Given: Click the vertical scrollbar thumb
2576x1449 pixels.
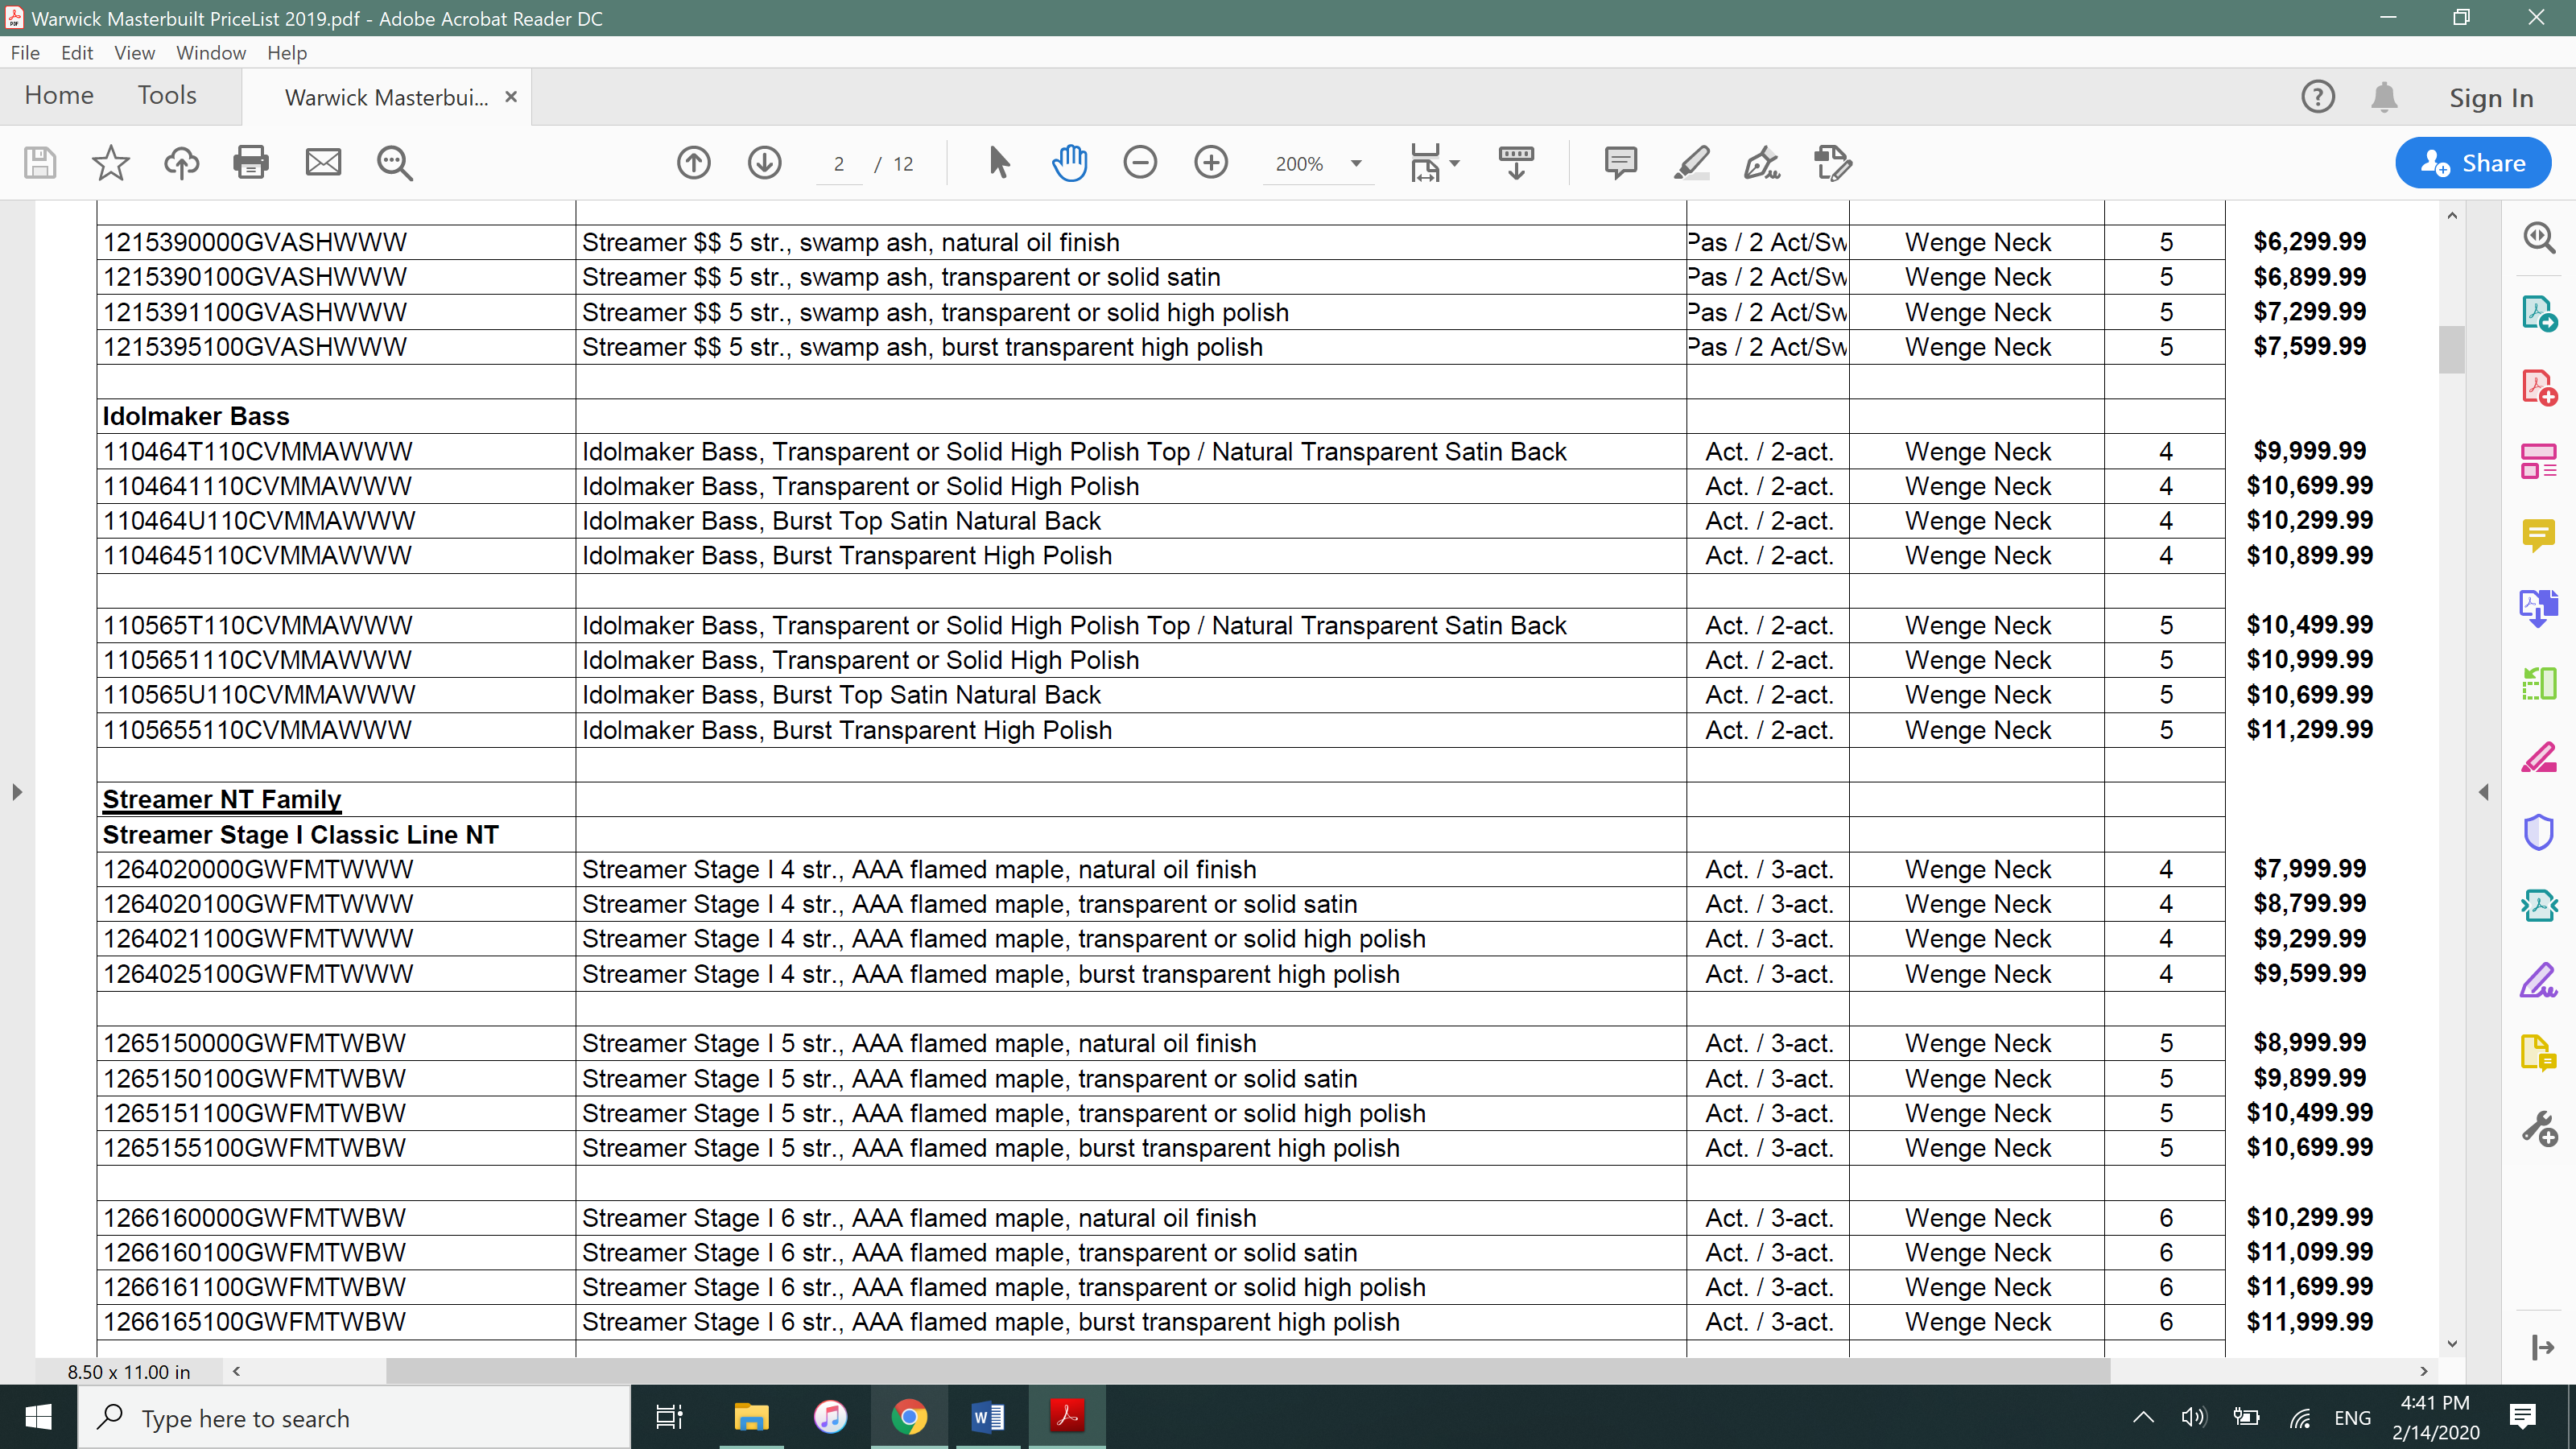Looking at the screenshot, I should 2451,349.
